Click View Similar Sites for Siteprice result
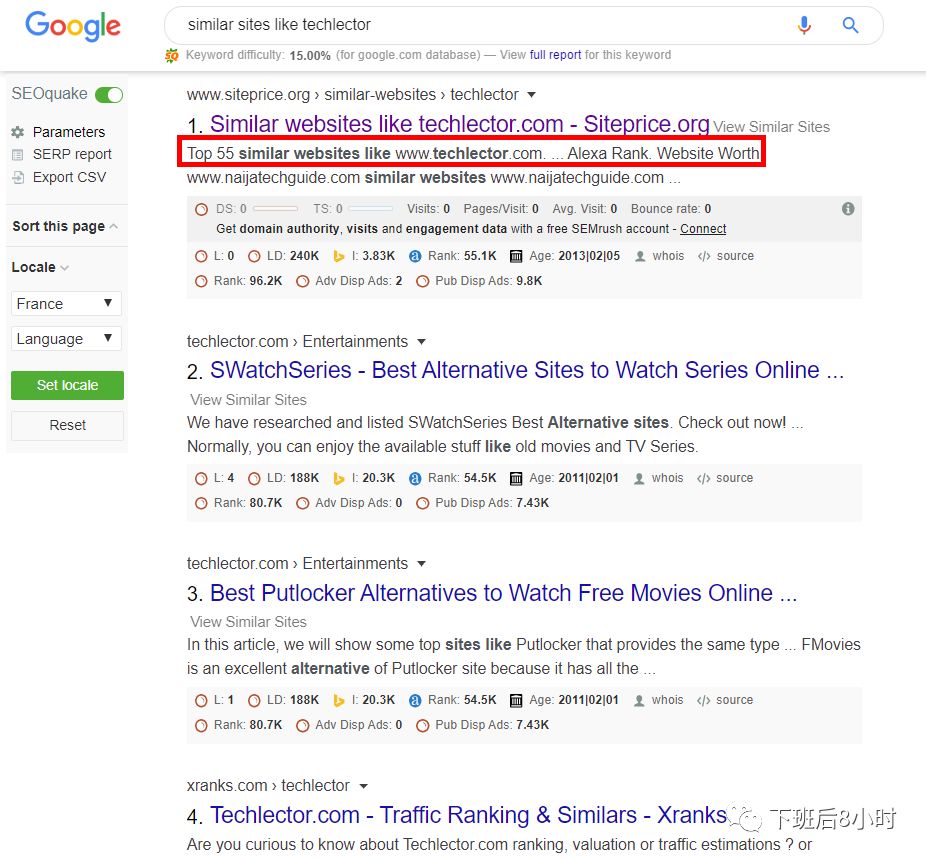Viewport: 926px width, 859px height. pos(771,127)
